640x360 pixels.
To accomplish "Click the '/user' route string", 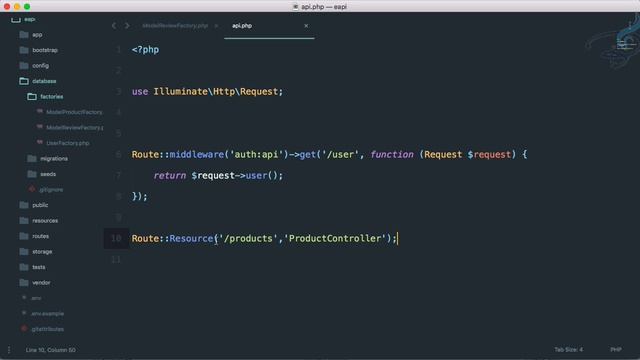I will pos(340,154).
